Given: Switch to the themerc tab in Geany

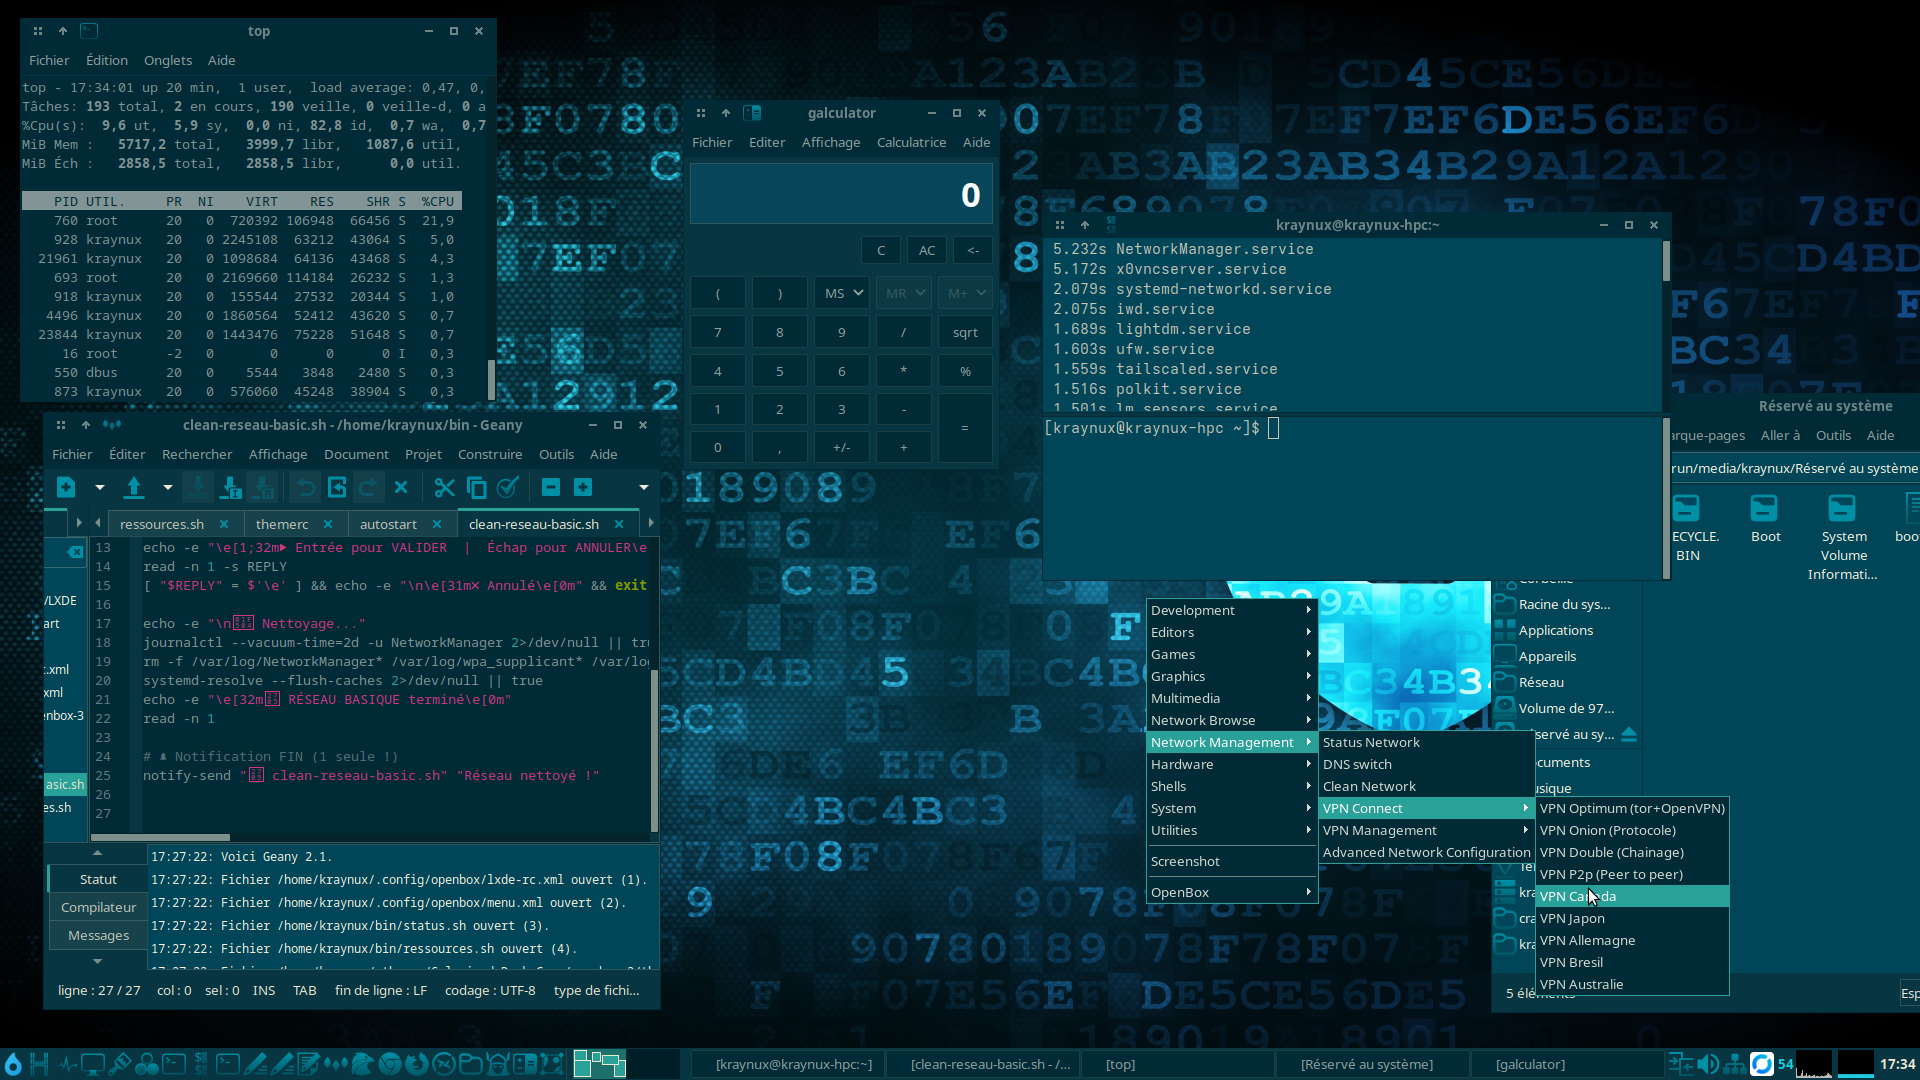Looking at the screenshot, I should (x=282, y=524).
